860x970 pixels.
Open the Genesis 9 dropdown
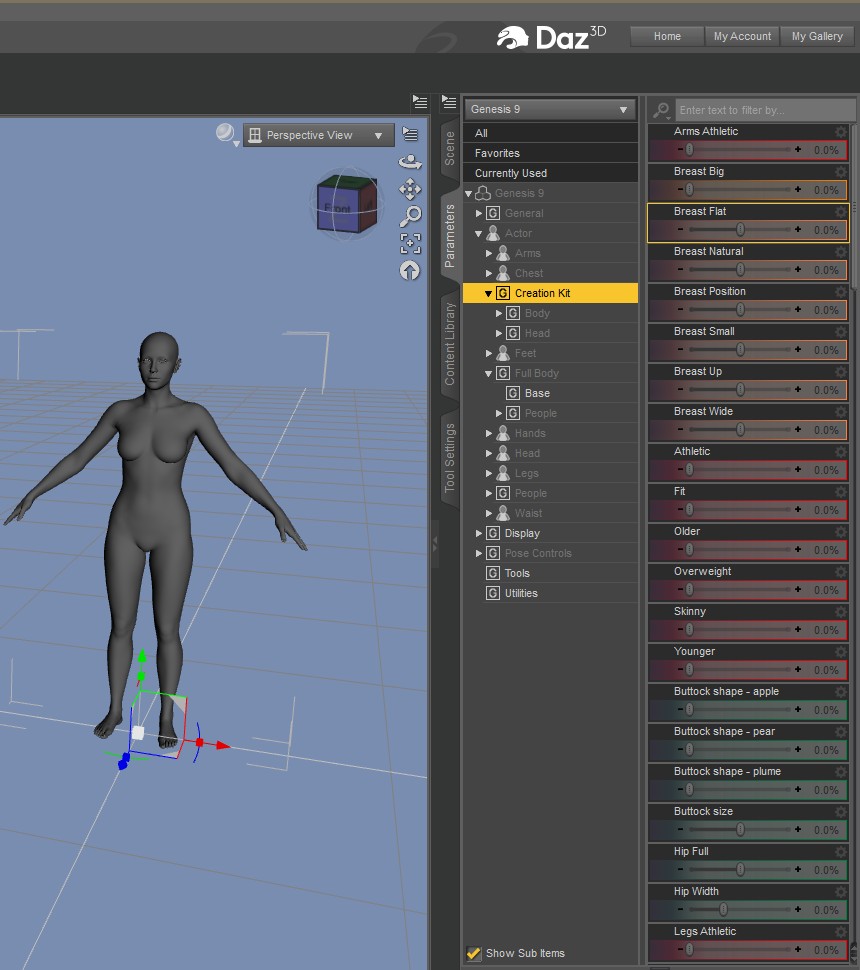[x=550, y=110]
